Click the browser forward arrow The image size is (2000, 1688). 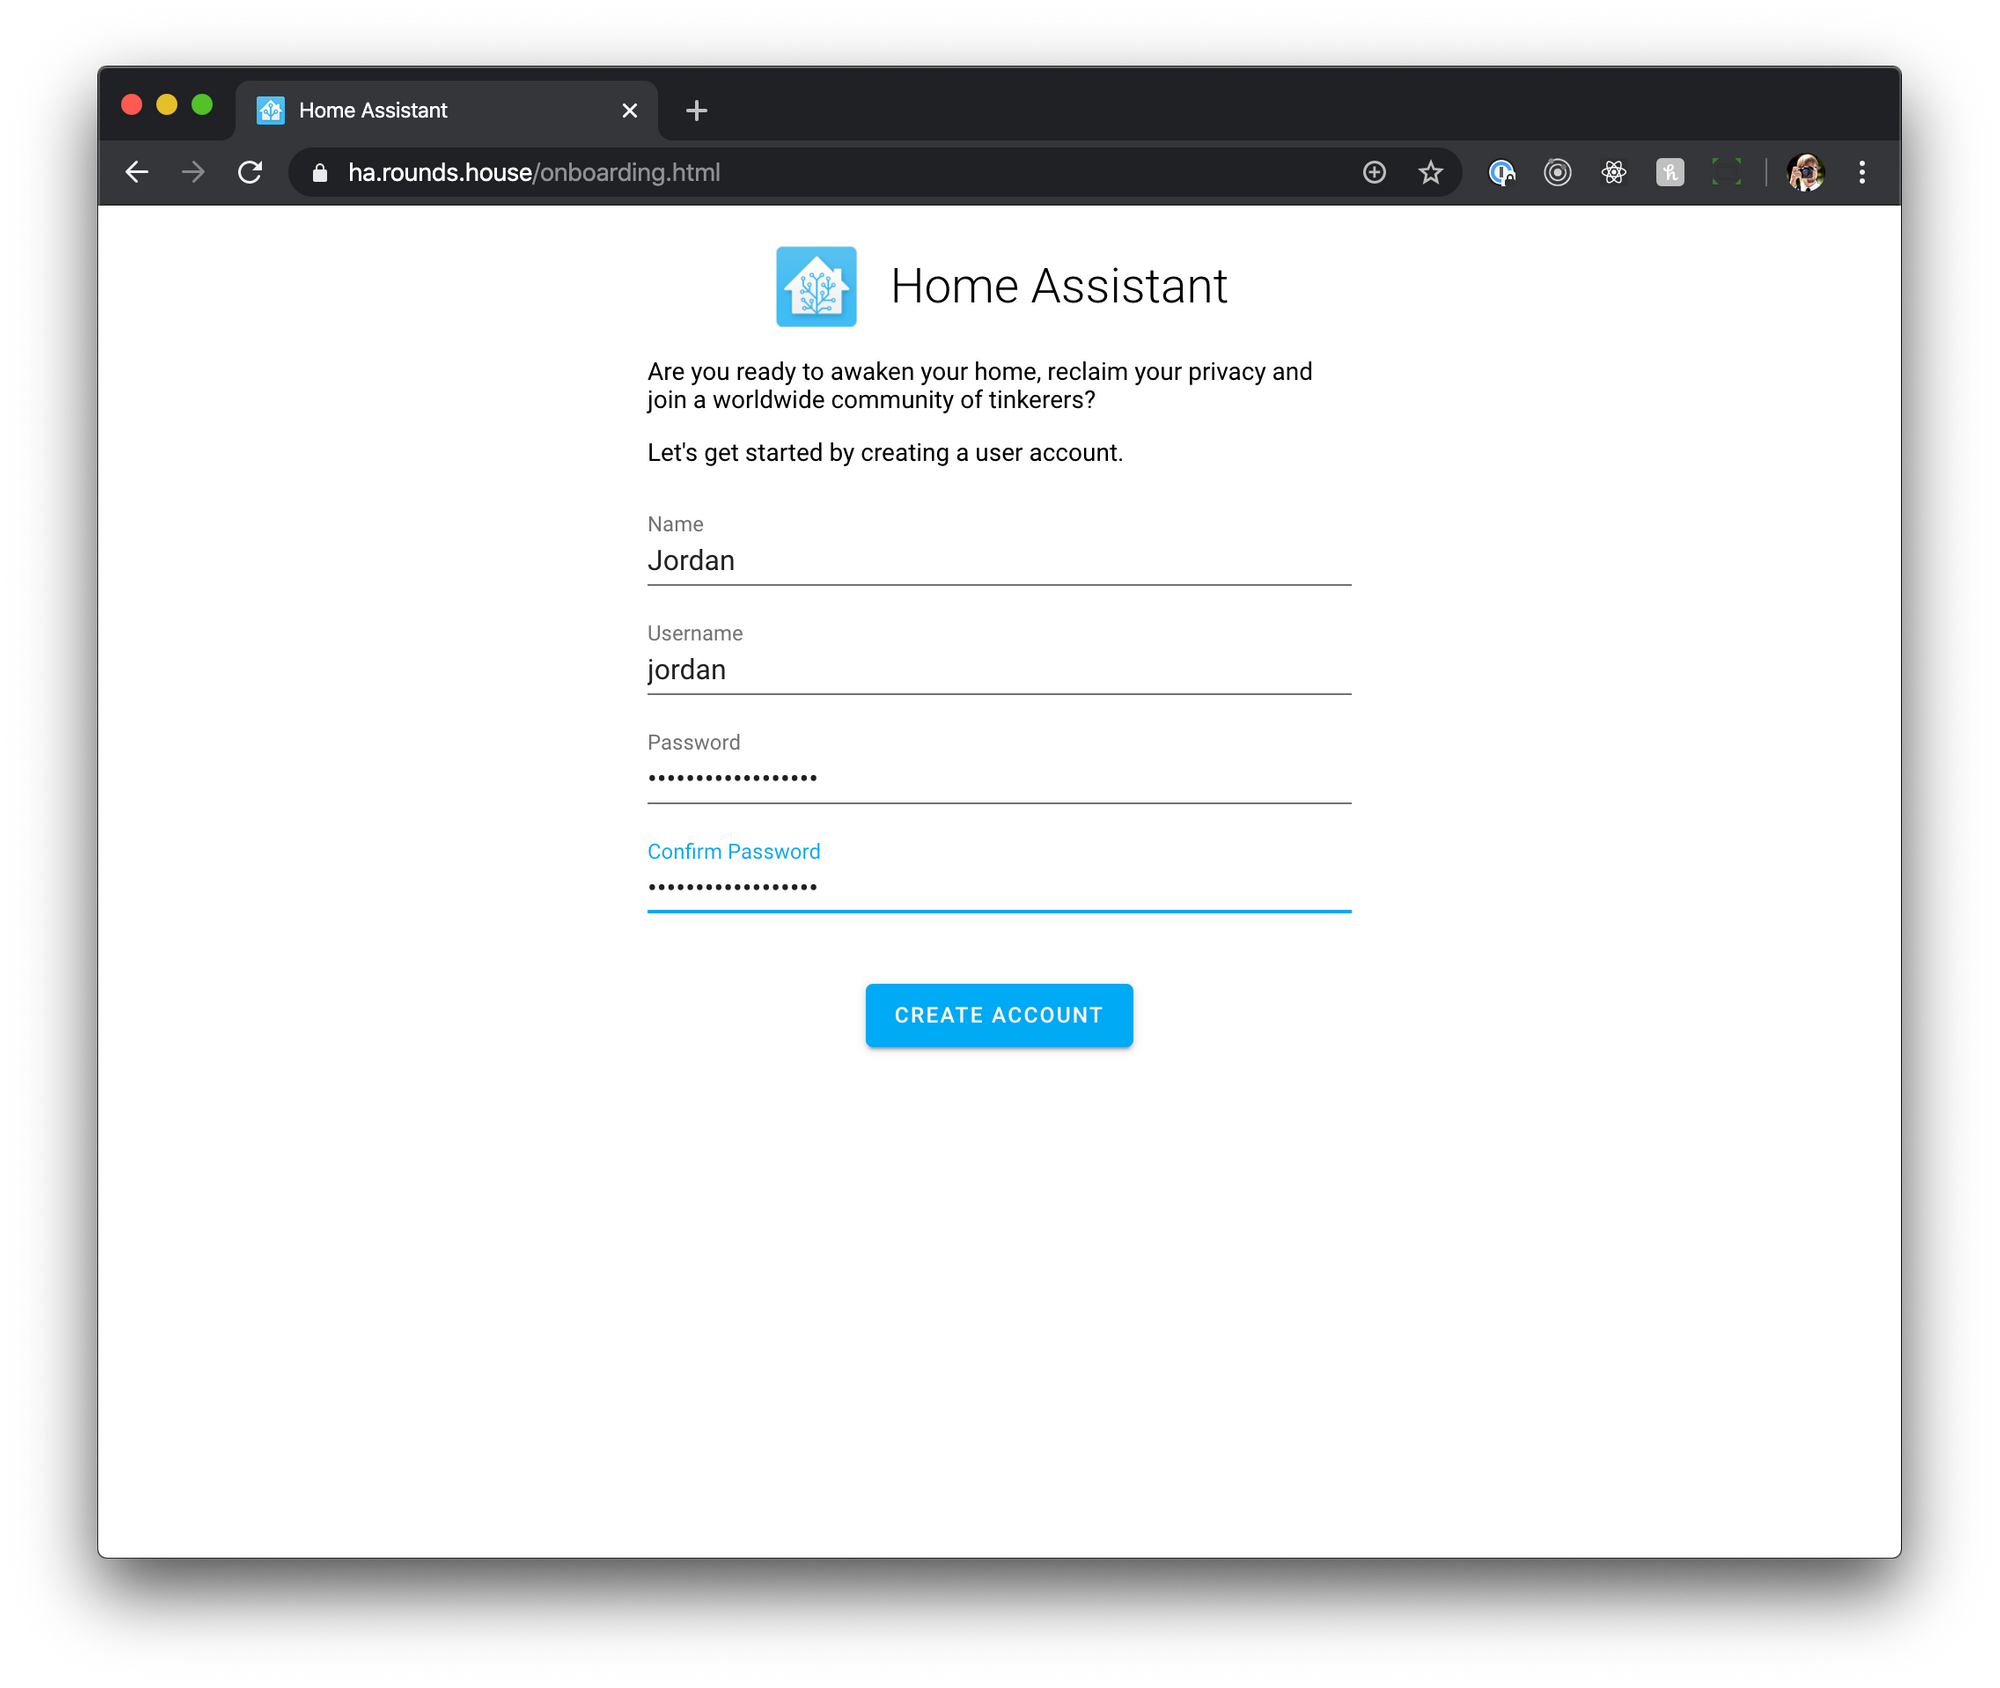[193, 172]
